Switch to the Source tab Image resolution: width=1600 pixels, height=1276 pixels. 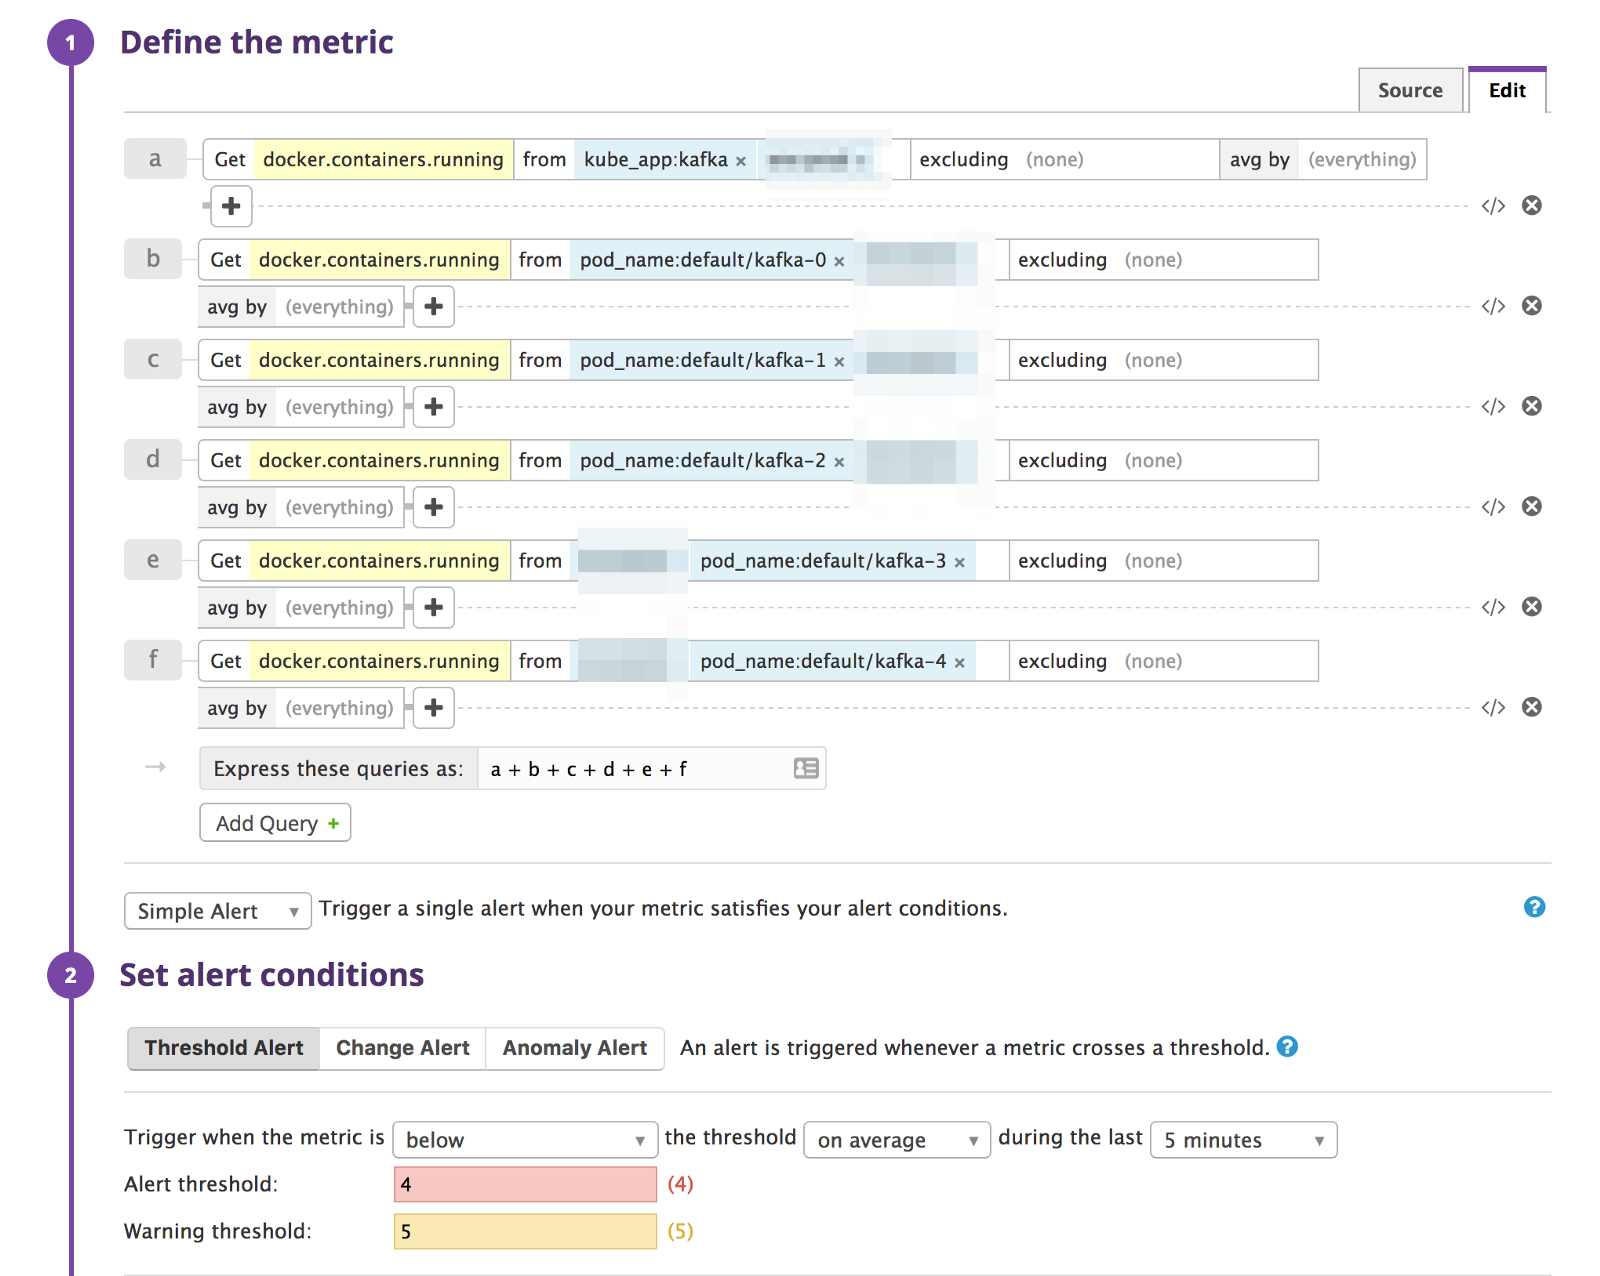tap(1409, 90)
